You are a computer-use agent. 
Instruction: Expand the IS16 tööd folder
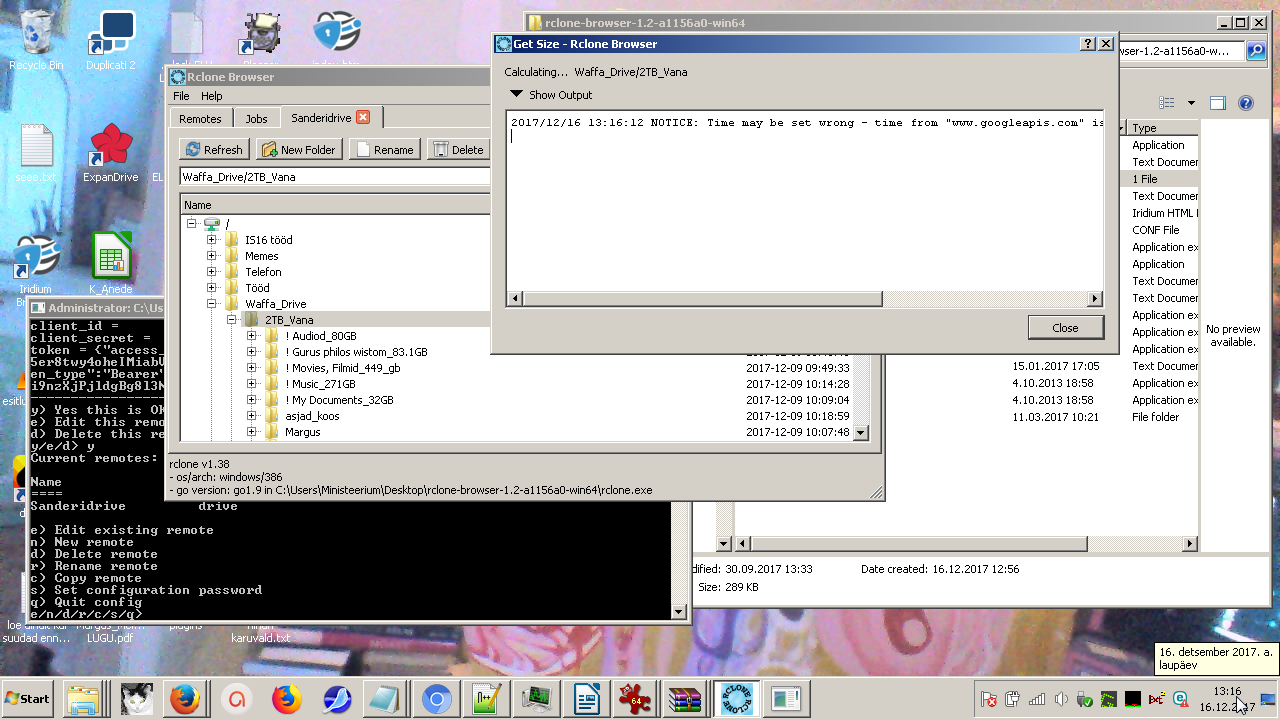(x=211, y=240)
